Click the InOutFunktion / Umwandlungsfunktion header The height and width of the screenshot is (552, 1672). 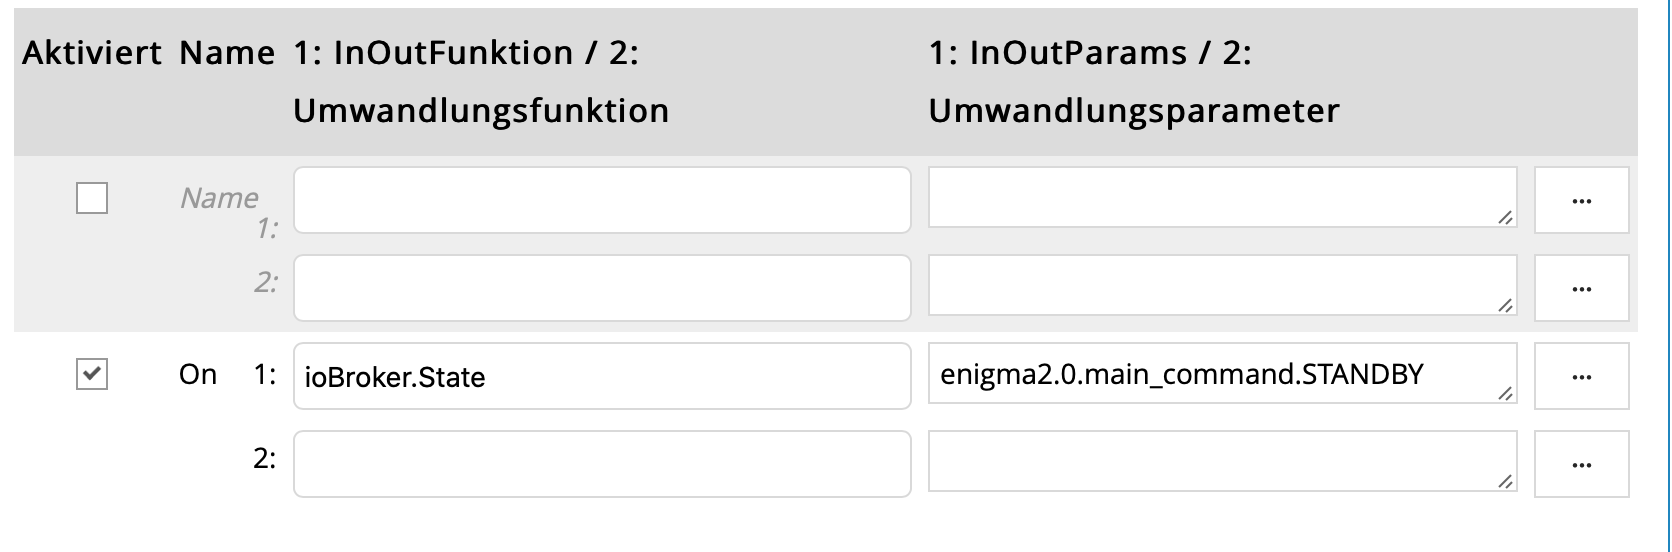(481, 81)
